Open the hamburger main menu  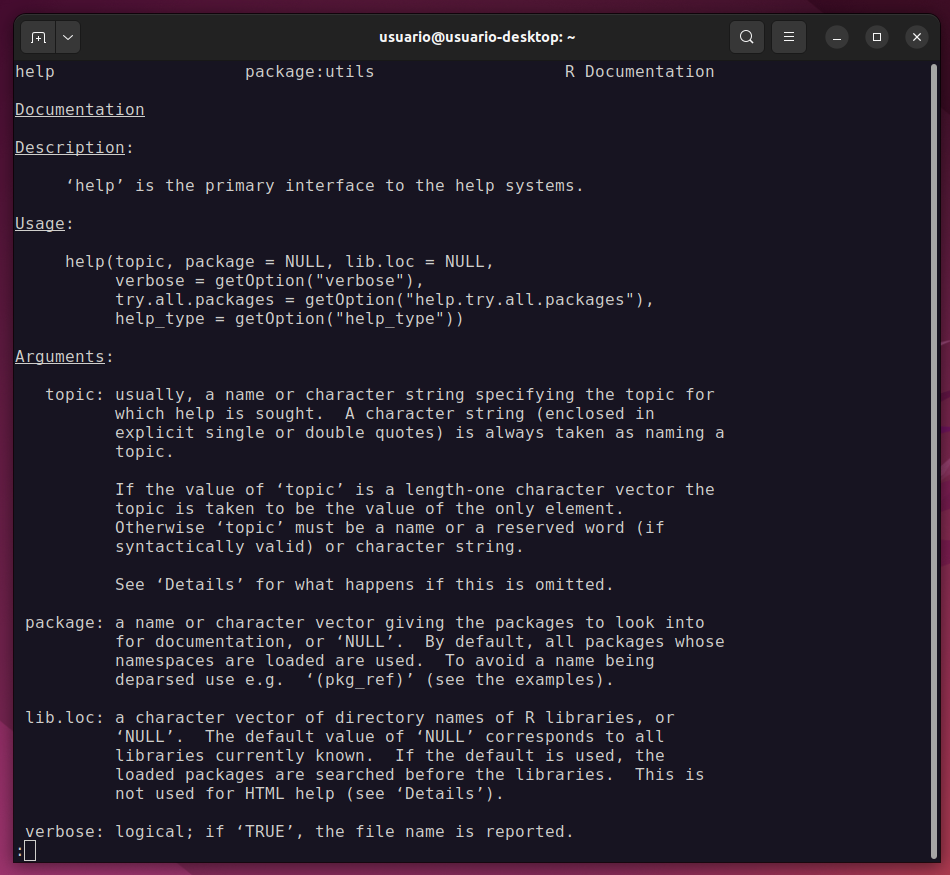click(x=789, y=37)
